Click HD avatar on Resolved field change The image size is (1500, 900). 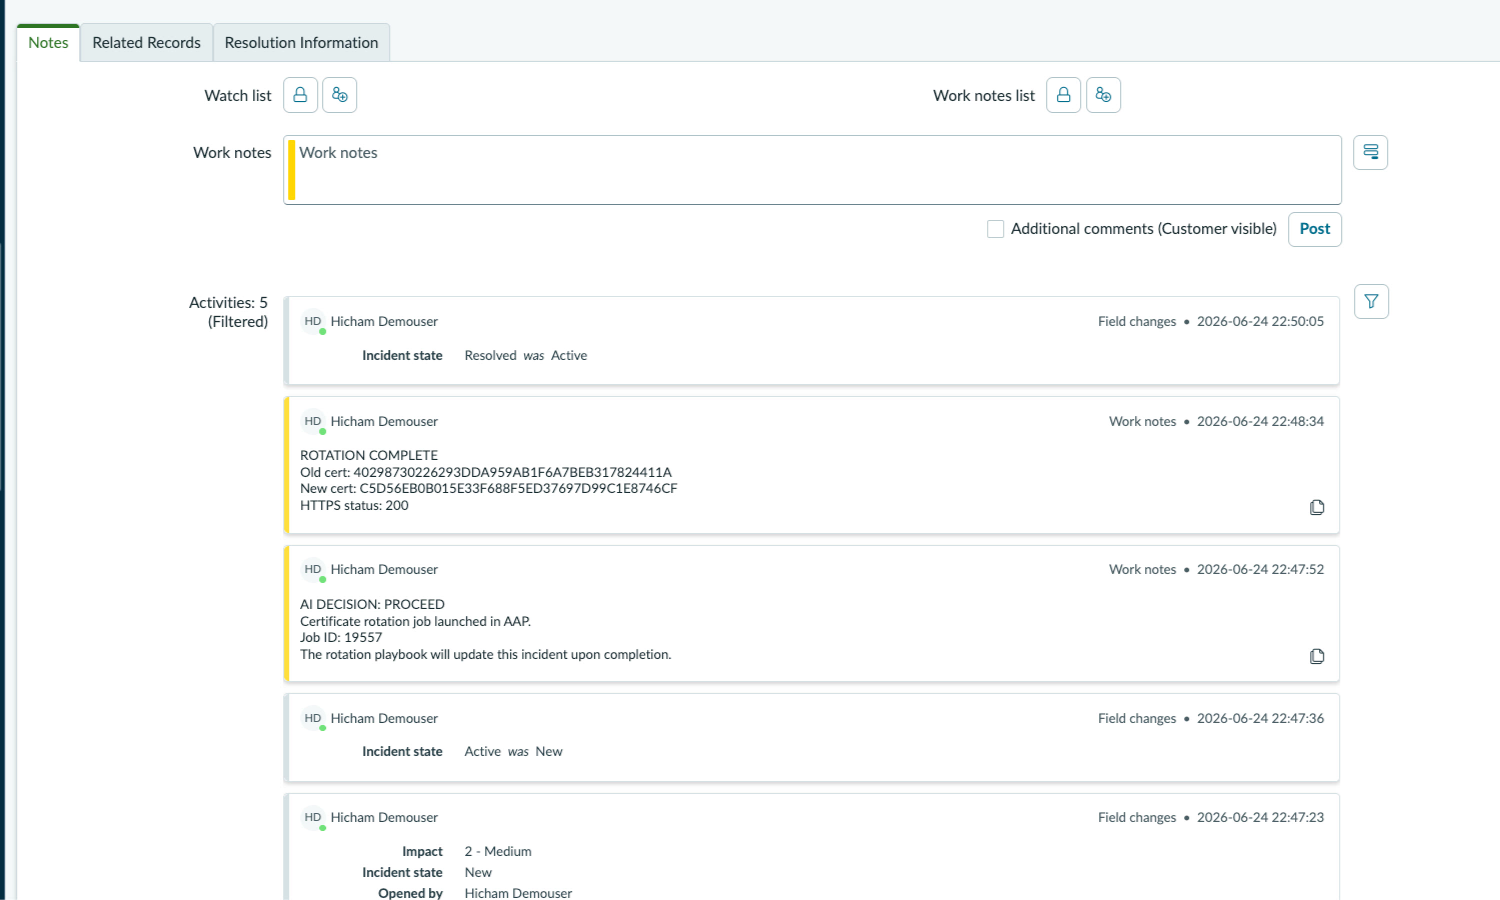[313, 322]
